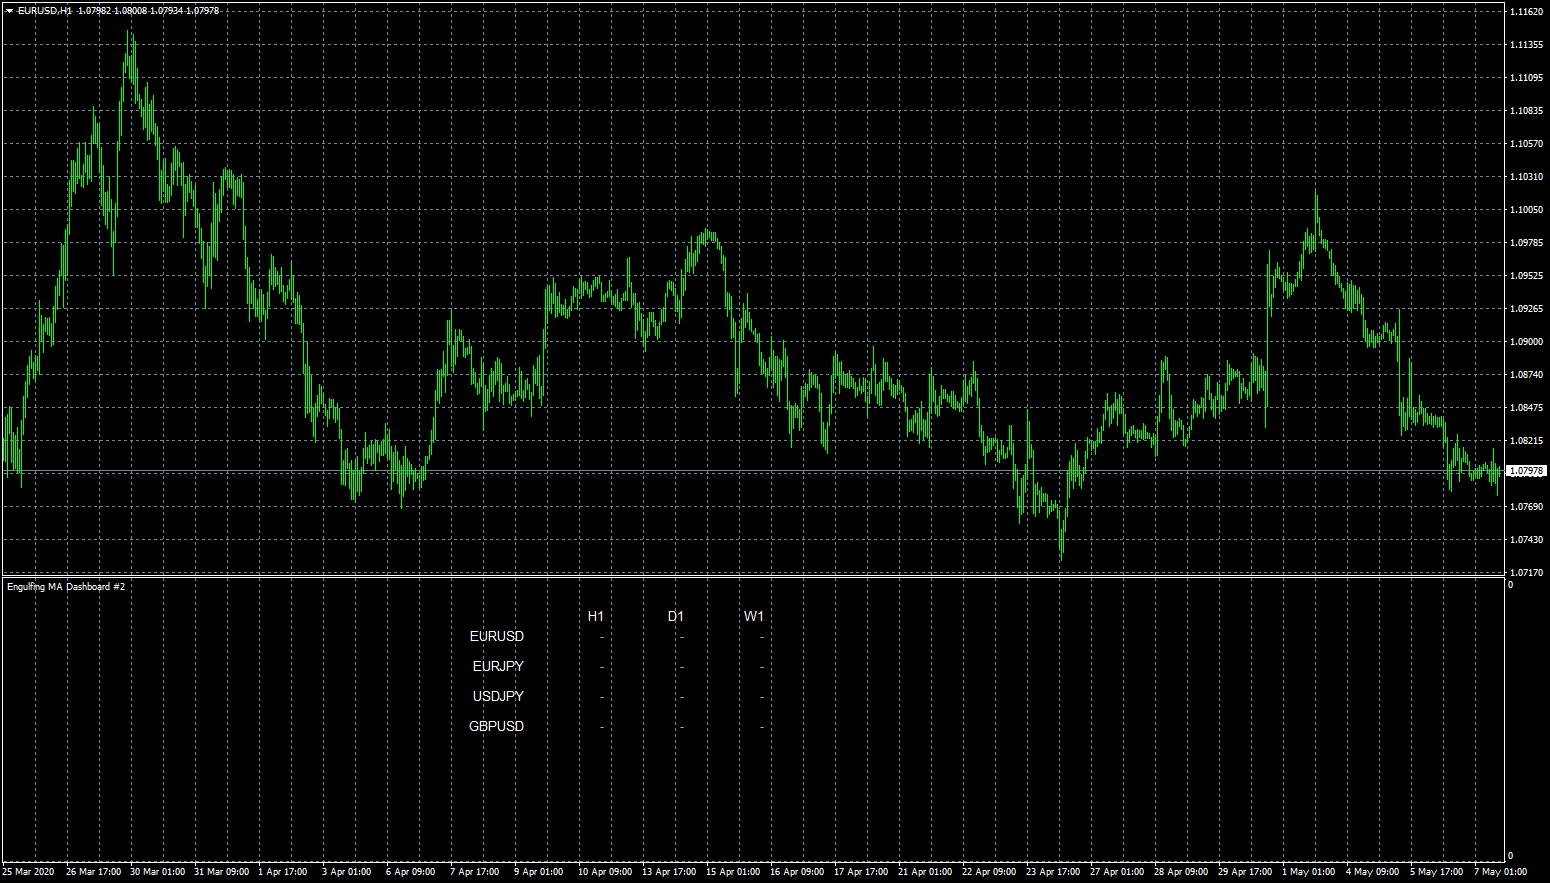Click the 1.08215 price scale label
This screenshot has width=1550, height=883.
click(1526, 441)
